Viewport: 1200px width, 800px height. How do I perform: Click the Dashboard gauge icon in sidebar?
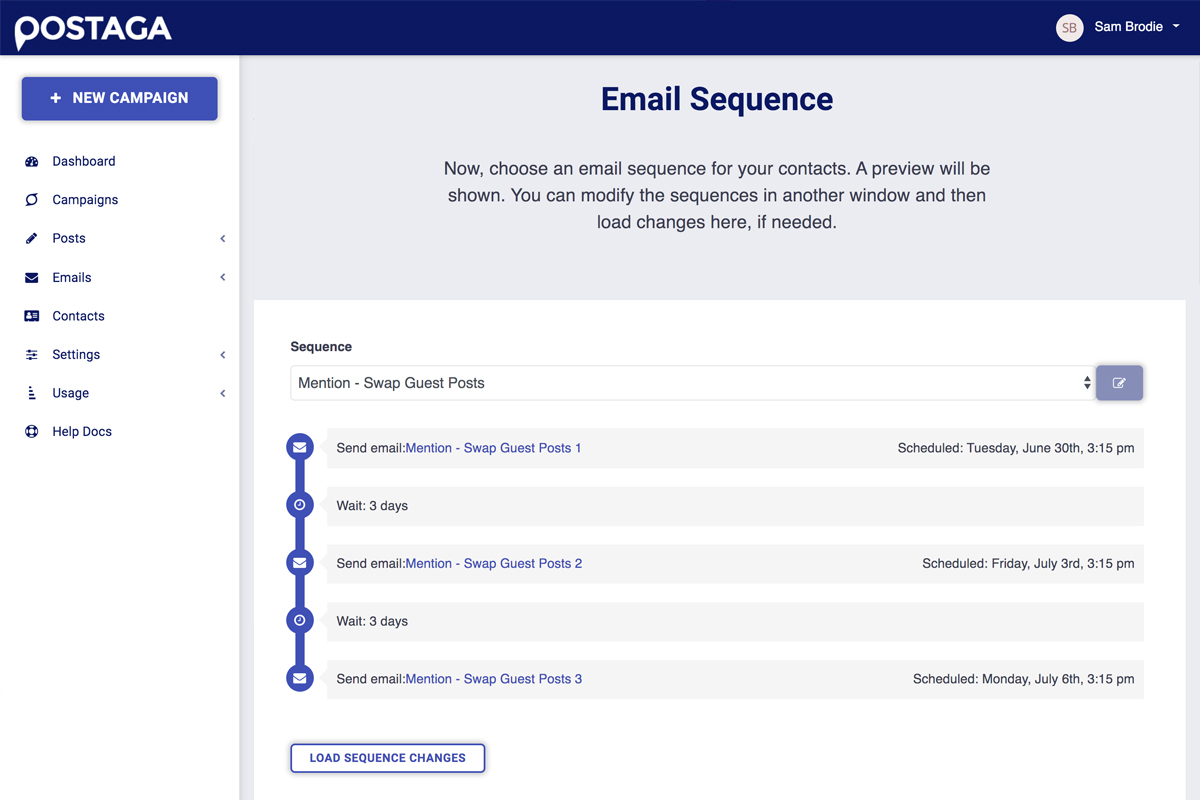coord(32,161)
